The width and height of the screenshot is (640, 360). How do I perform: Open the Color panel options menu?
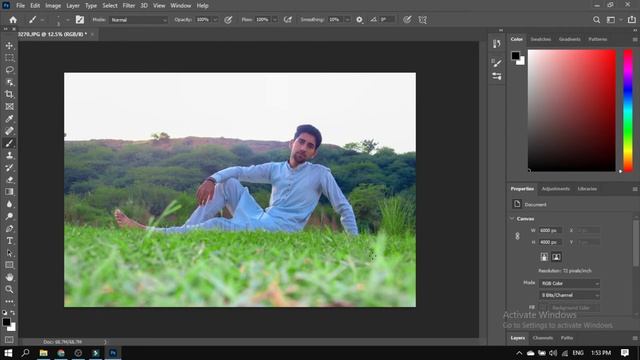635,40
